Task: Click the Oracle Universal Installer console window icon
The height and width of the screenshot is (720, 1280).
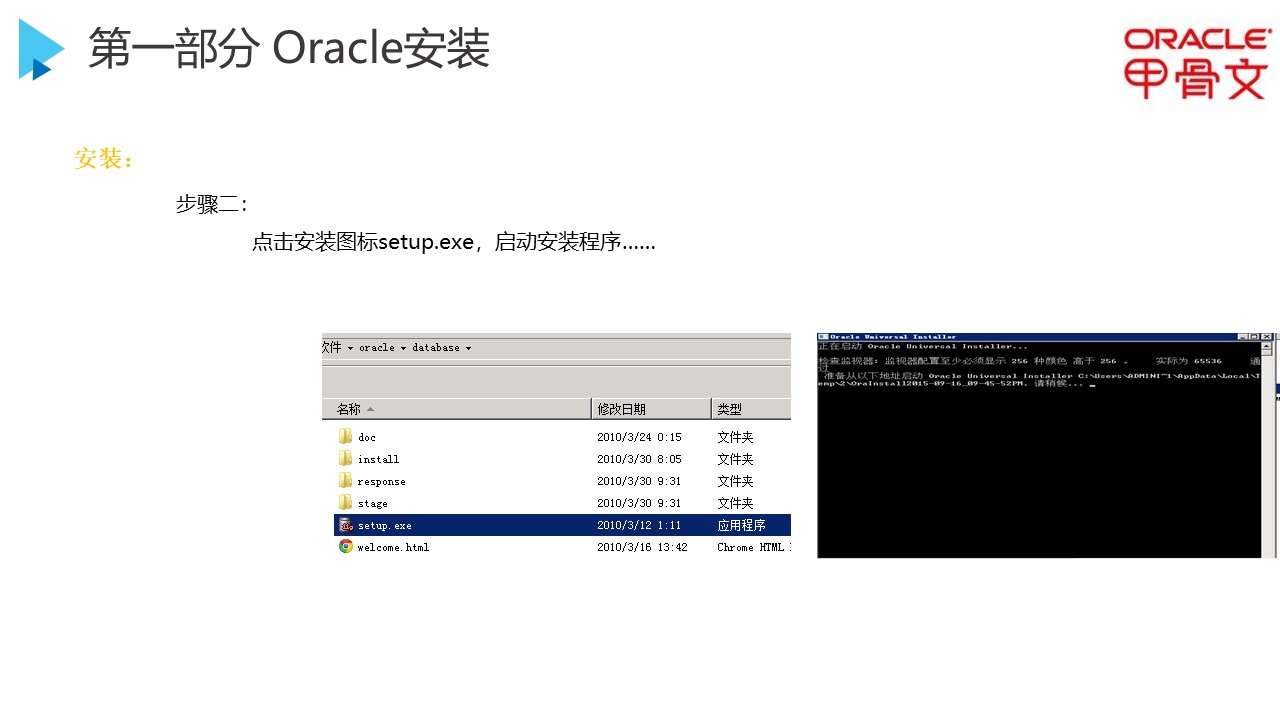Action: [823, 337]
